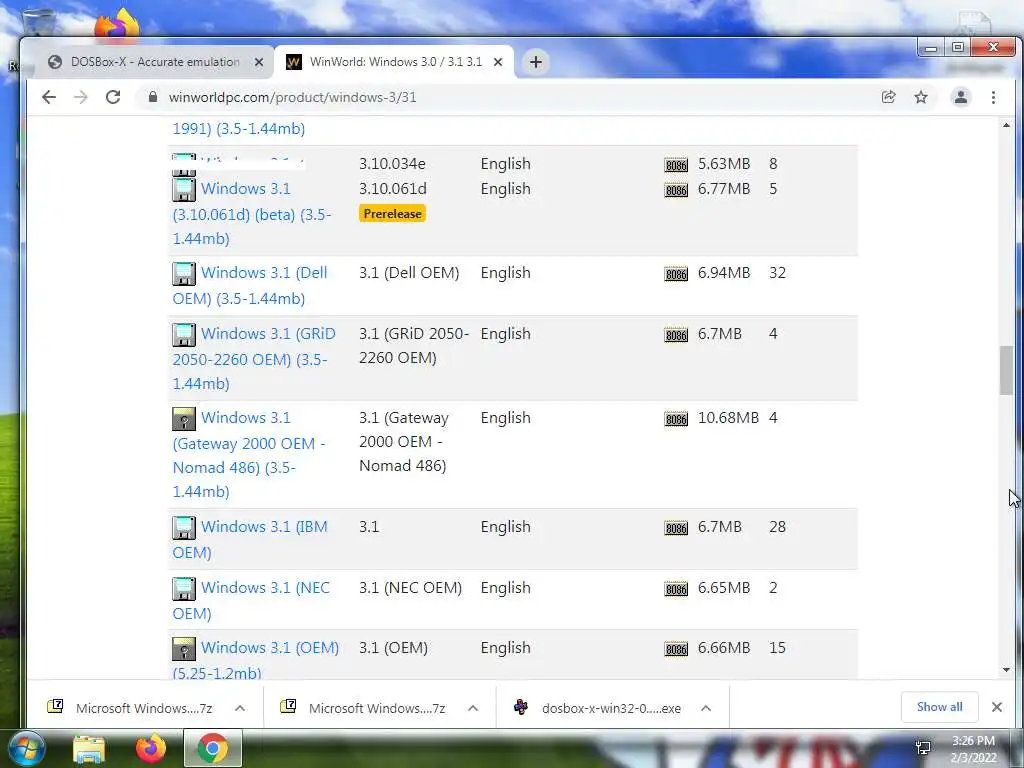Open a new browser tab

[x=536, y=62]
